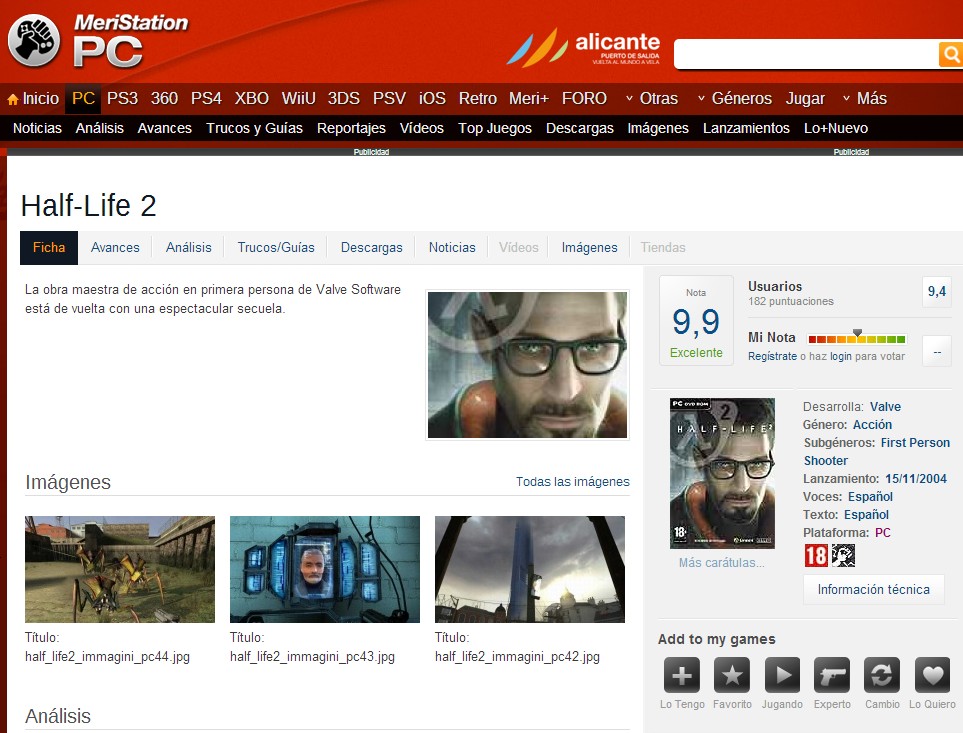Click the violence content descriptor icon
The width and height of the screenshot is (963, 733).
(843, 556)
